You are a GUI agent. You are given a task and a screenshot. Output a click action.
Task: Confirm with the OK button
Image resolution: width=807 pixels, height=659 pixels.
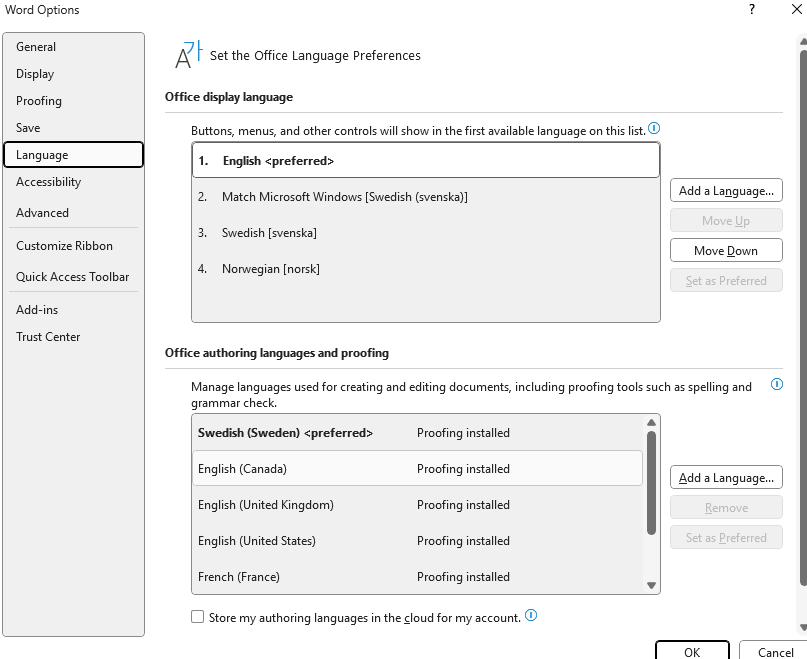(x=692, y=651)
